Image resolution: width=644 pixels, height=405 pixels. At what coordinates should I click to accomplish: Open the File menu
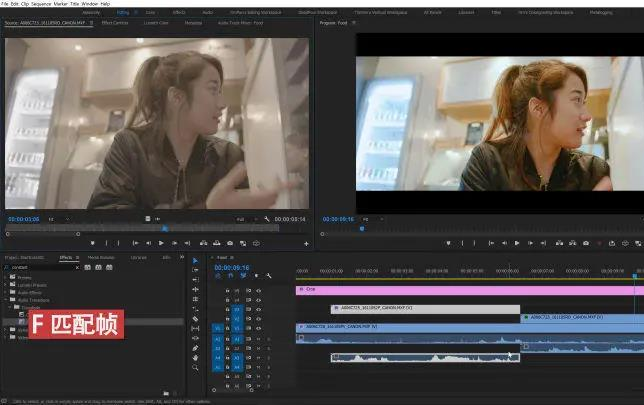[5, 4]
